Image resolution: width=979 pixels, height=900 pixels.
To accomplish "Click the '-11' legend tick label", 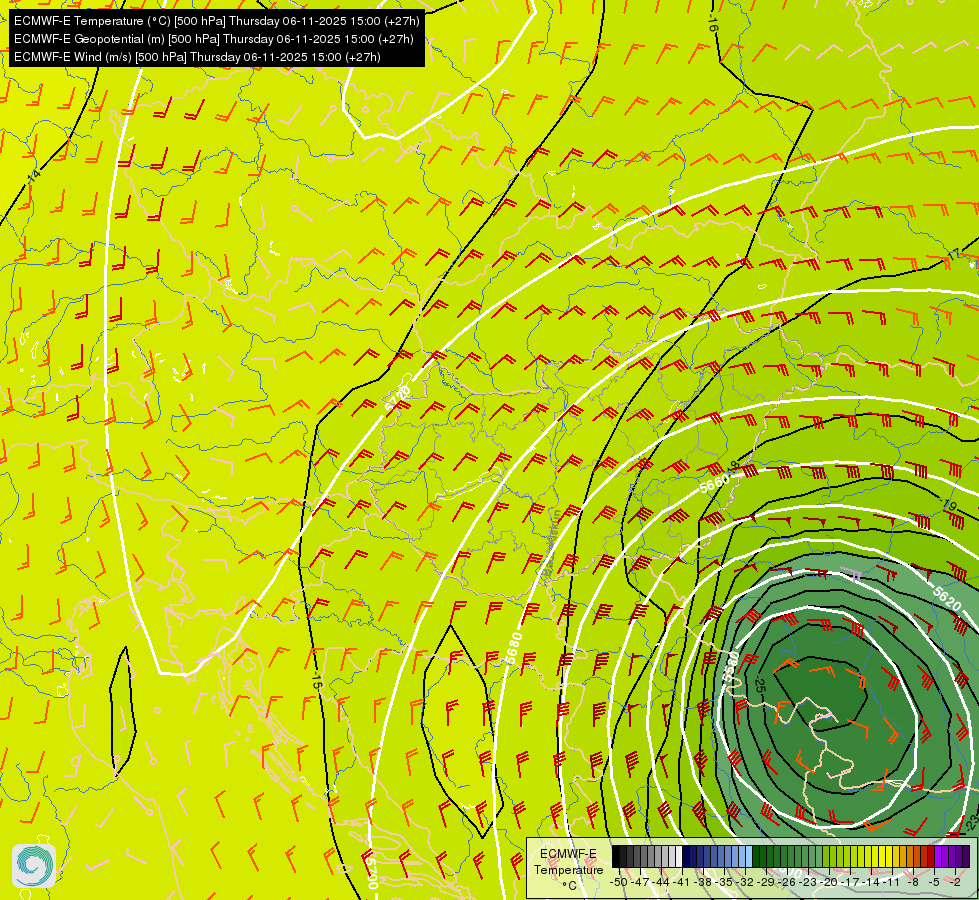I will click(892, 882).
